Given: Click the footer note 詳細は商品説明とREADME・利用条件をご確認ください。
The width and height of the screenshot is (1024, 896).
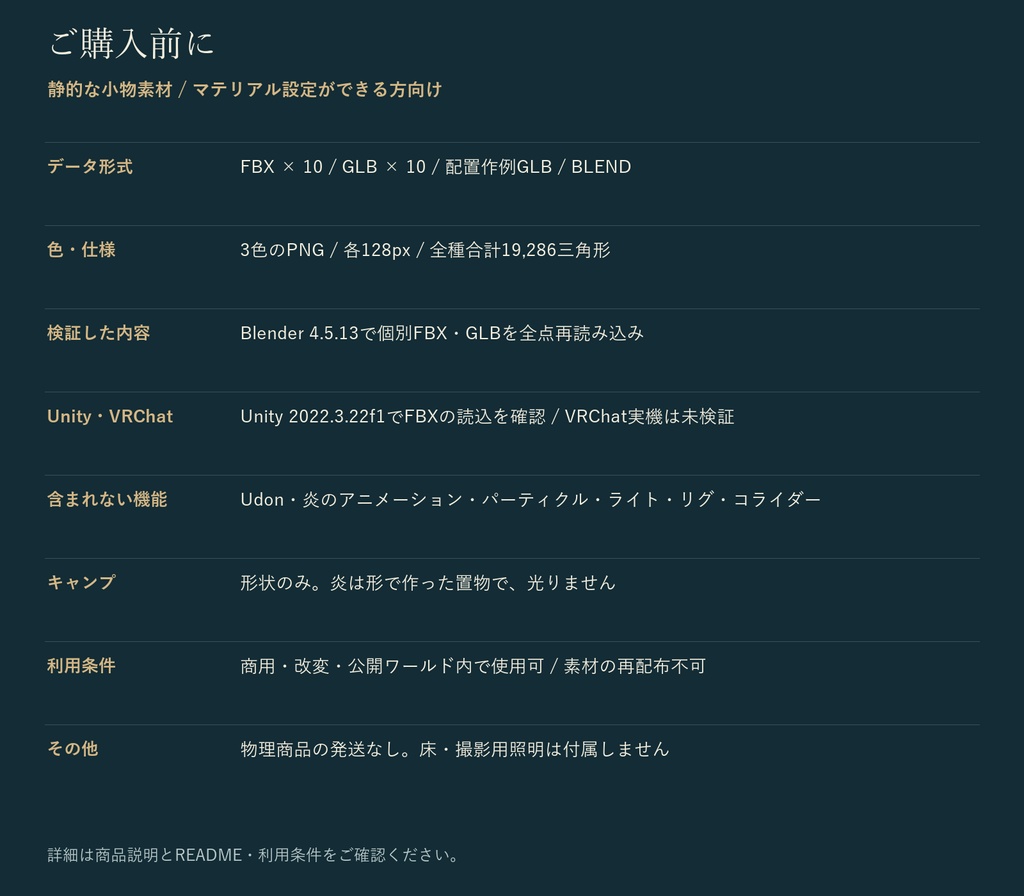Looking at the screenshot, I should pos(254,855).
